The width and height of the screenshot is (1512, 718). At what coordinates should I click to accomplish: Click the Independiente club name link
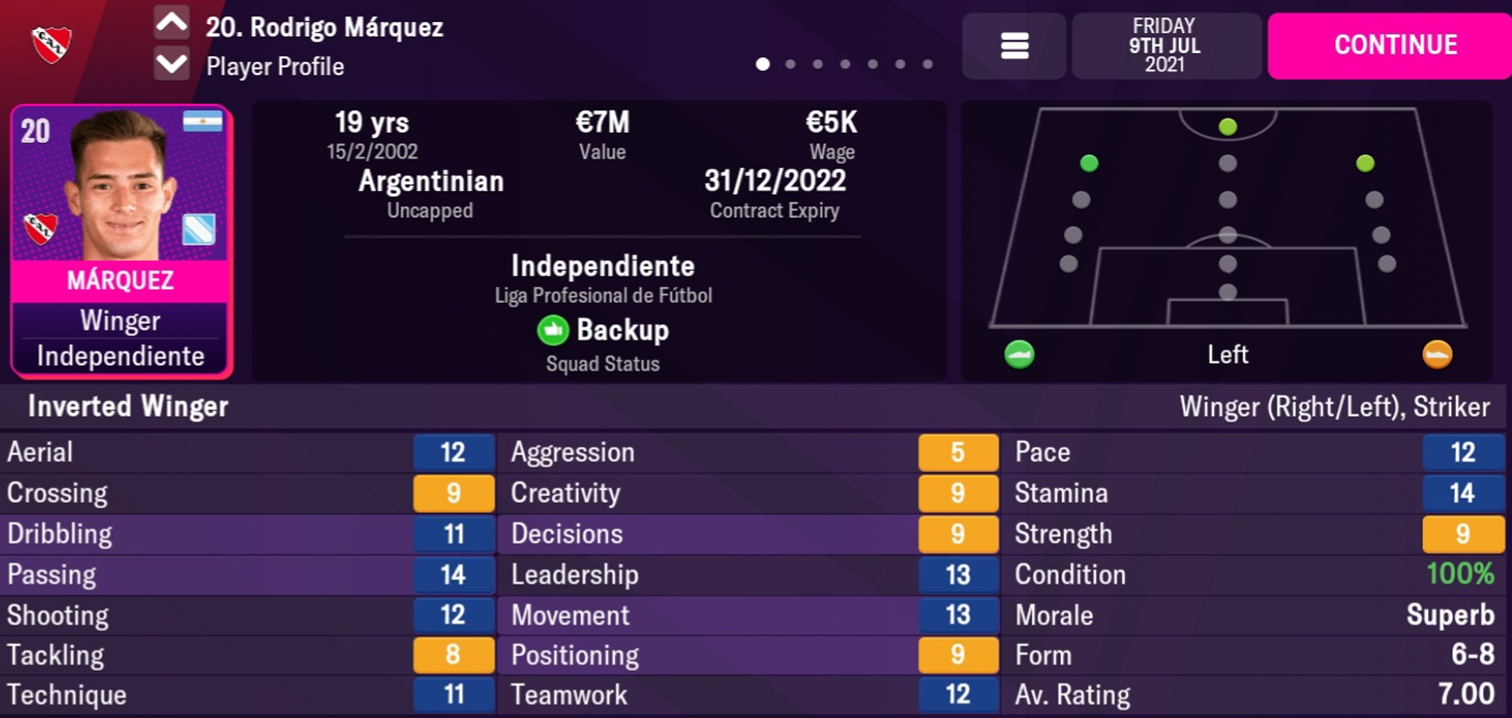pyautogui.click(x=602, y=266)
